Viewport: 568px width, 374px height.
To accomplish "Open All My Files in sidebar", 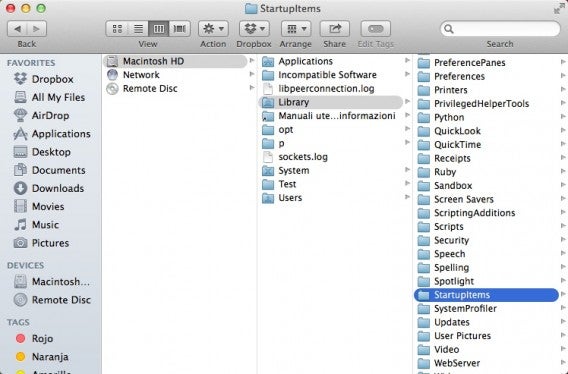I will [50, 97].
